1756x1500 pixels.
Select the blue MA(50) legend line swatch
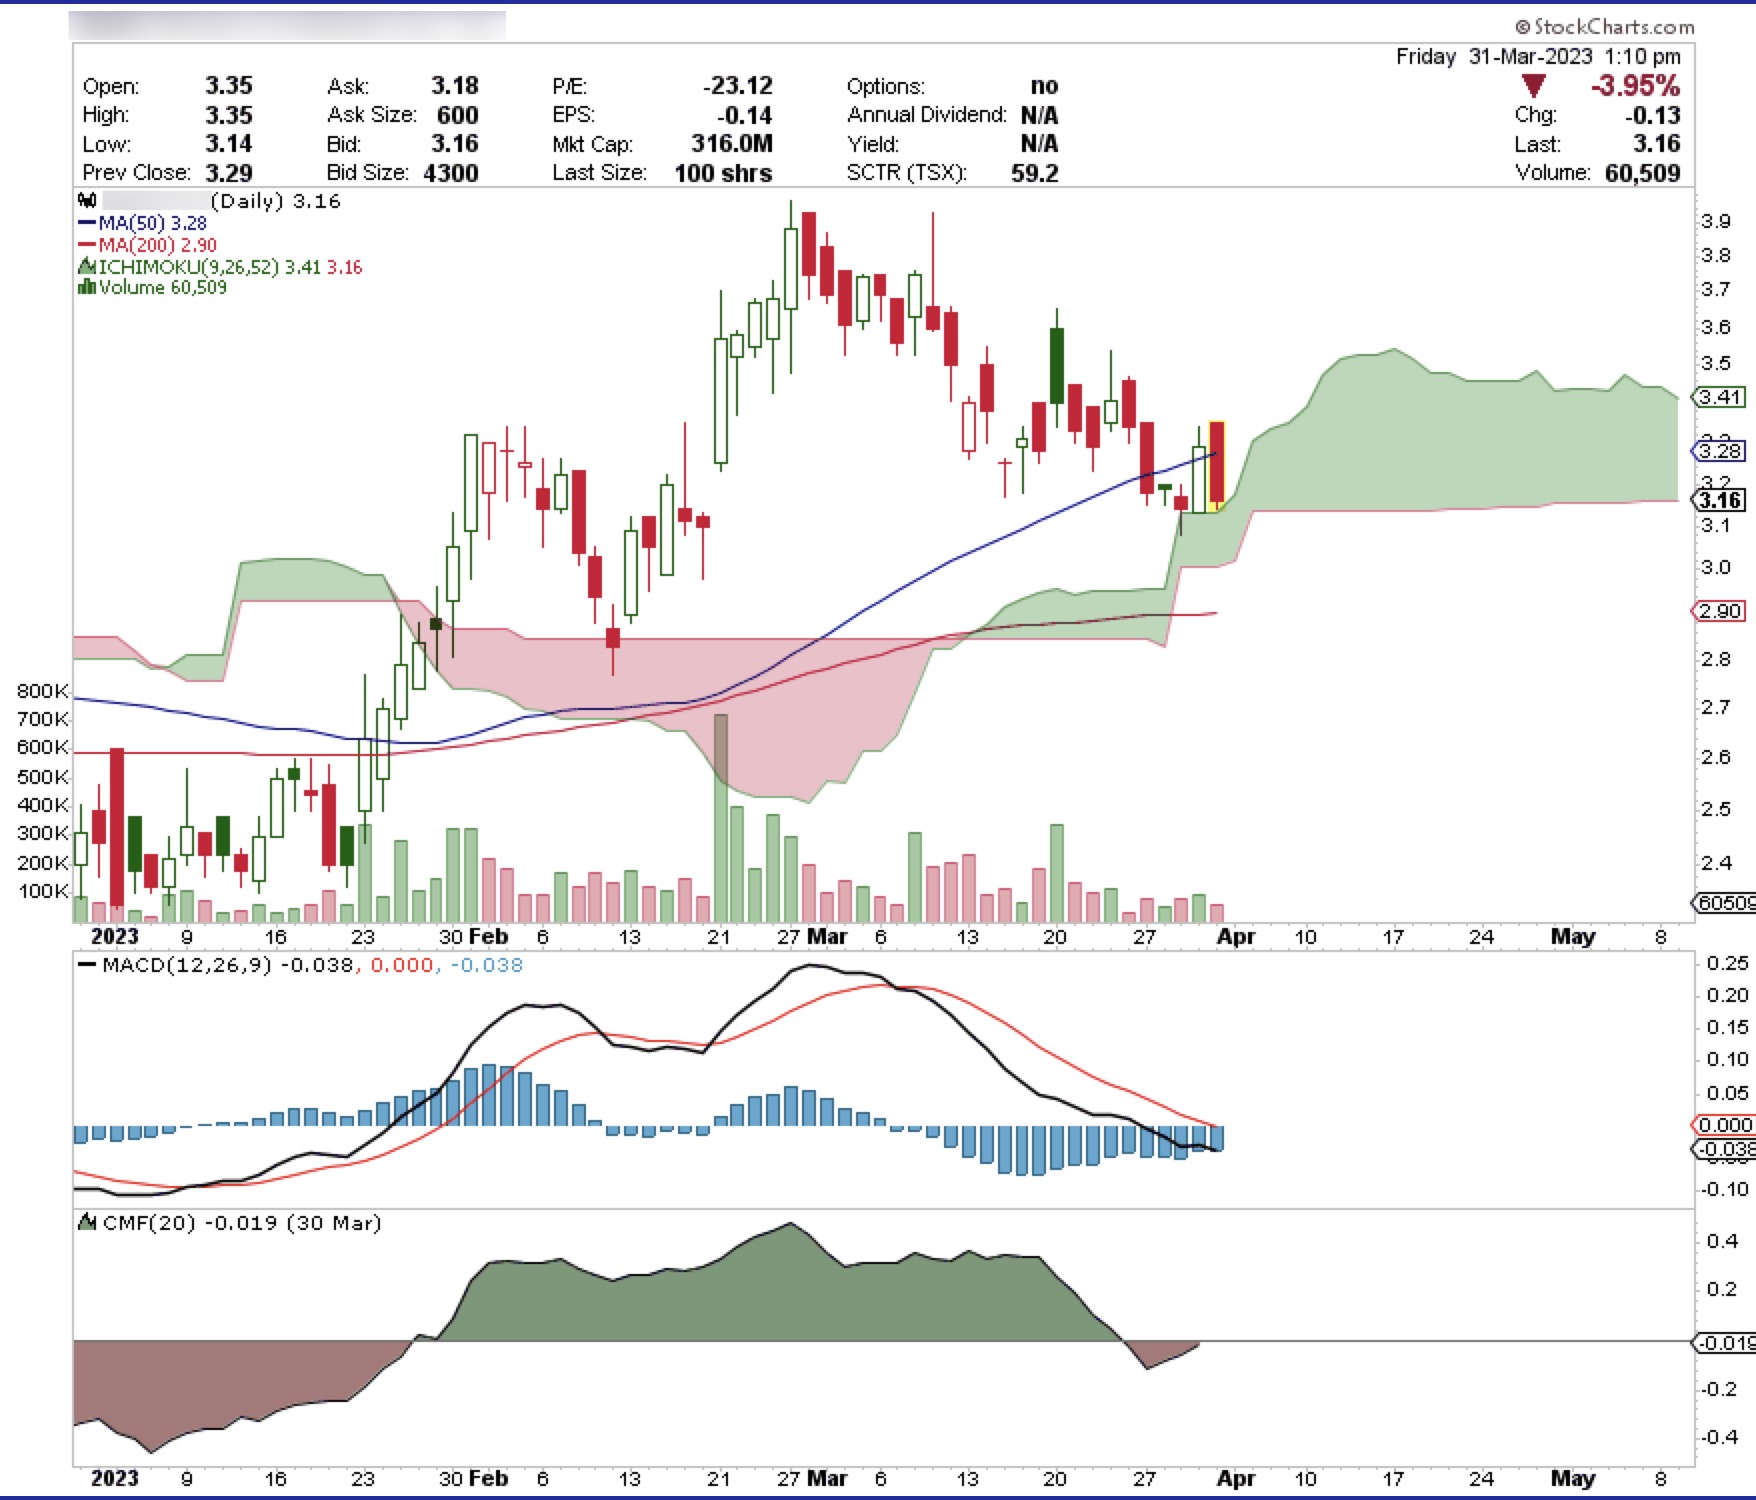[x=87, y=223]
